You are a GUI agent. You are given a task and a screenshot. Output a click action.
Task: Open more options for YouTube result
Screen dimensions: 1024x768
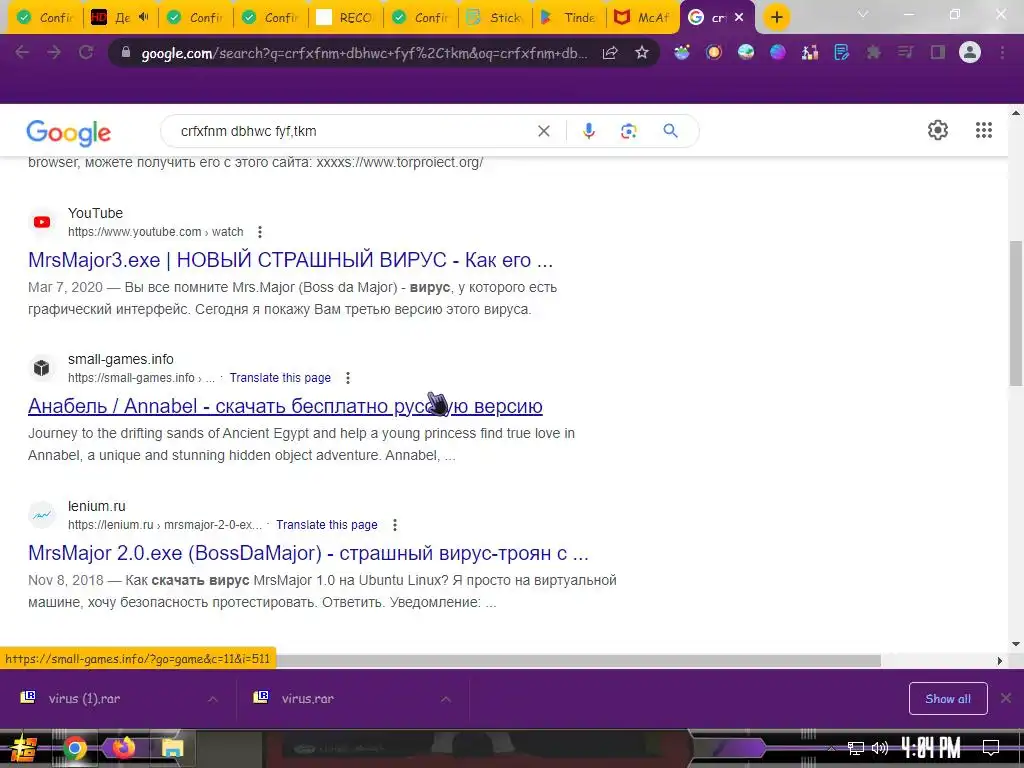click(260, 232)
